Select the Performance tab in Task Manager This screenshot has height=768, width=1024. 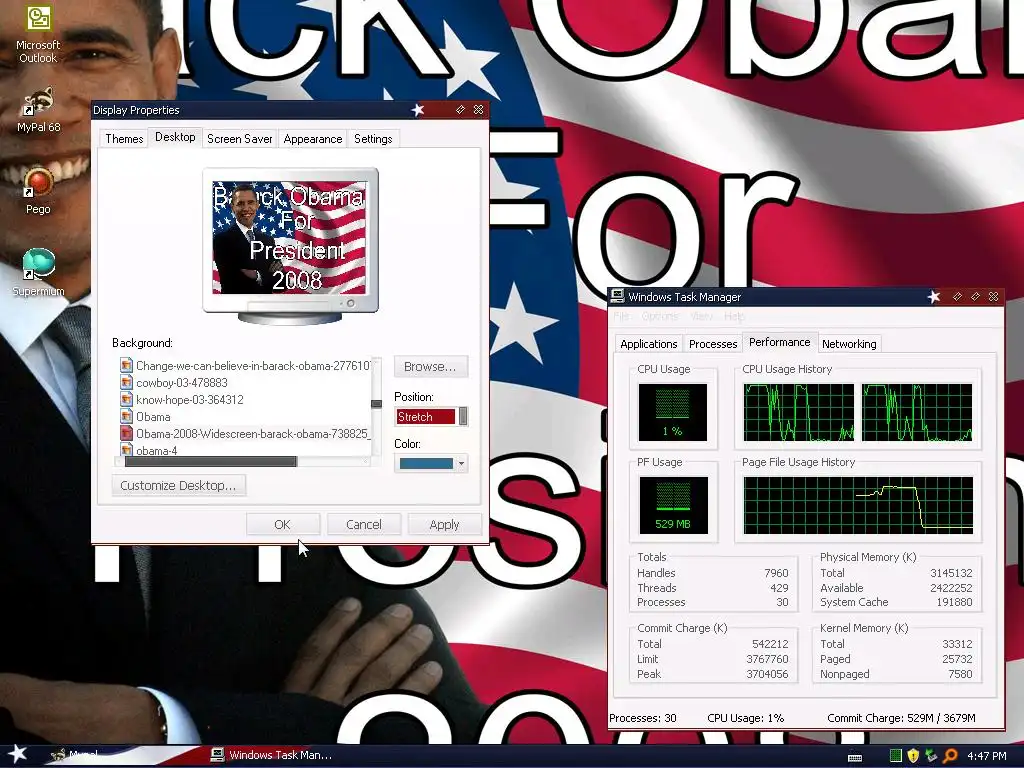coord(779,342)
